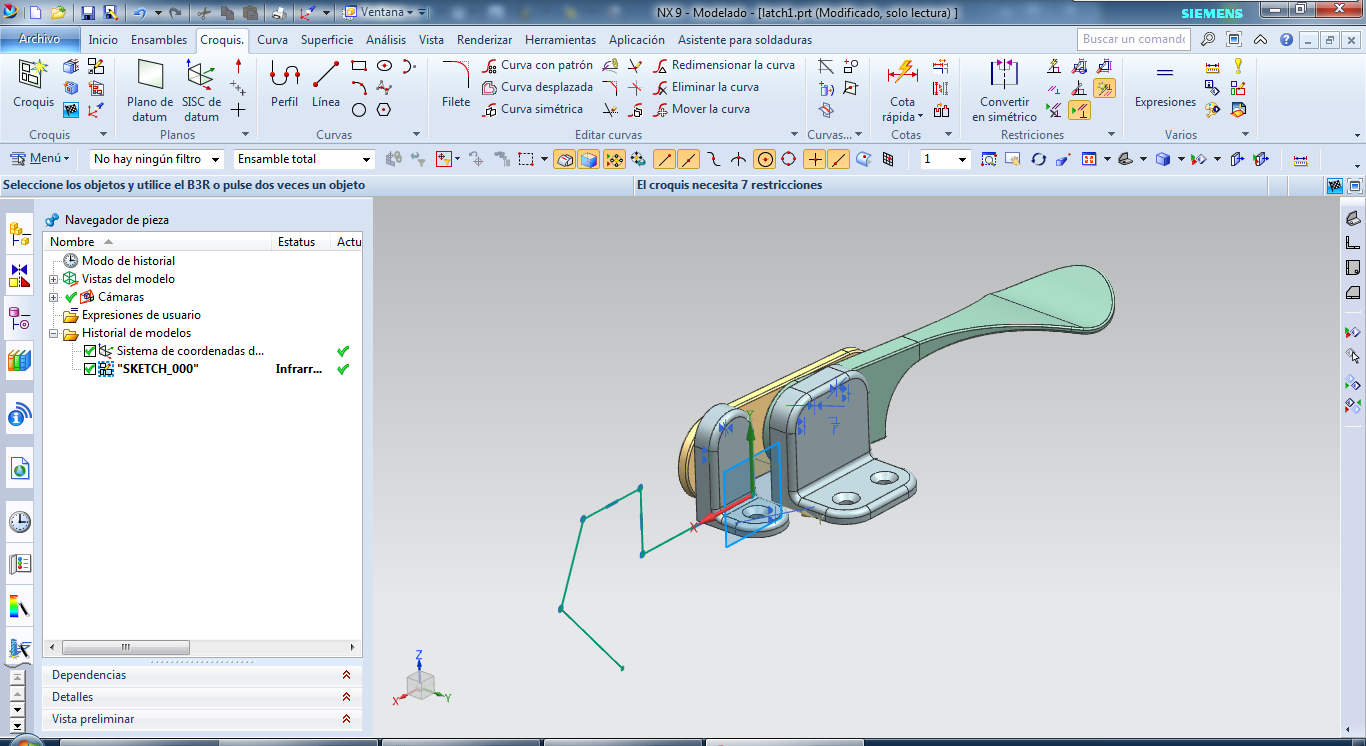Expand the Vista preliminar panel
The image size is (1366, 746).
pyautogui.click(x=202, y=719)
